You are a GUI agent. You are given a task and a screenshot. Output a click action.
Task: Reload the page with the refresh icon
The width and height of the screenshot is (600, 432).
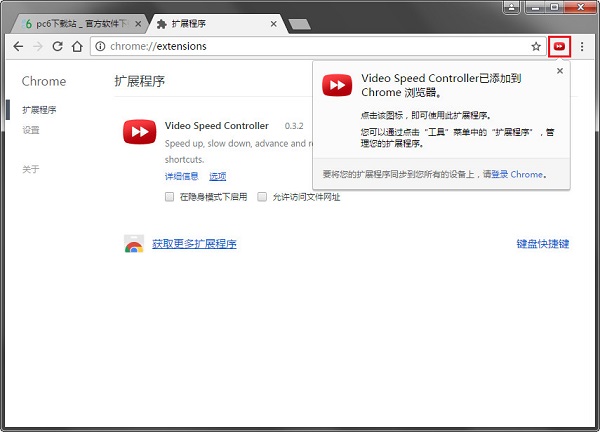(57, 47)
